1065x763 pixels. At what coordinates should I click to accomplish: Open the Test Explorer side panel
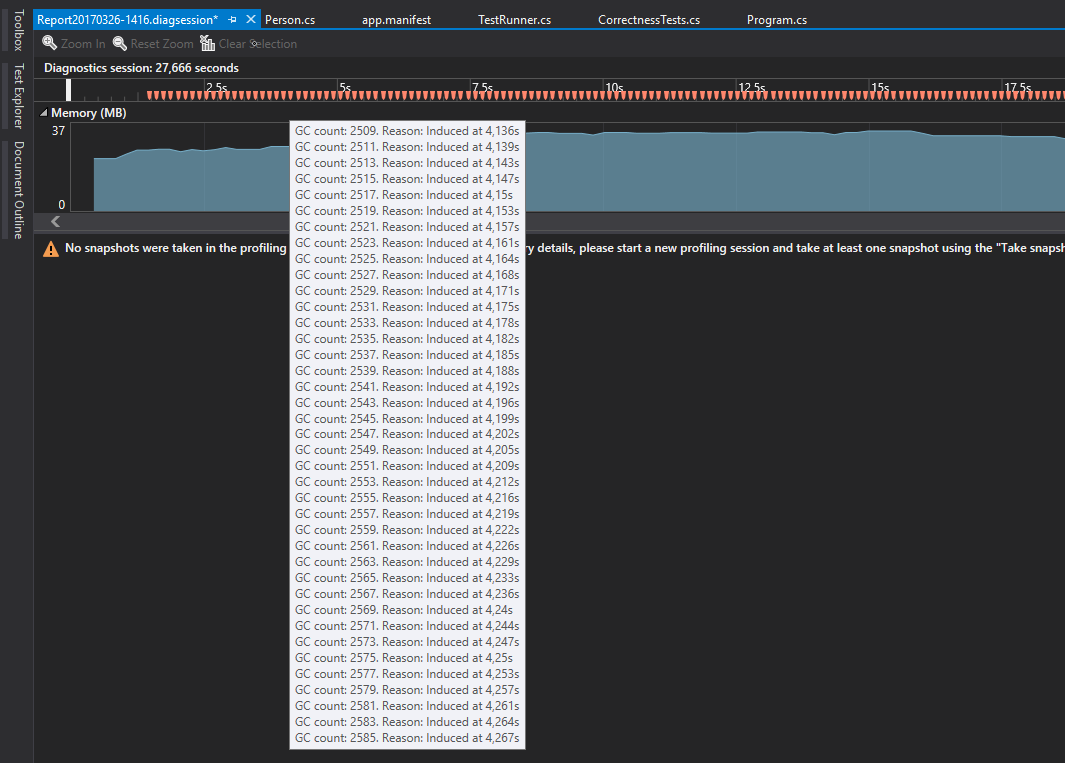(x=19, y=96)
